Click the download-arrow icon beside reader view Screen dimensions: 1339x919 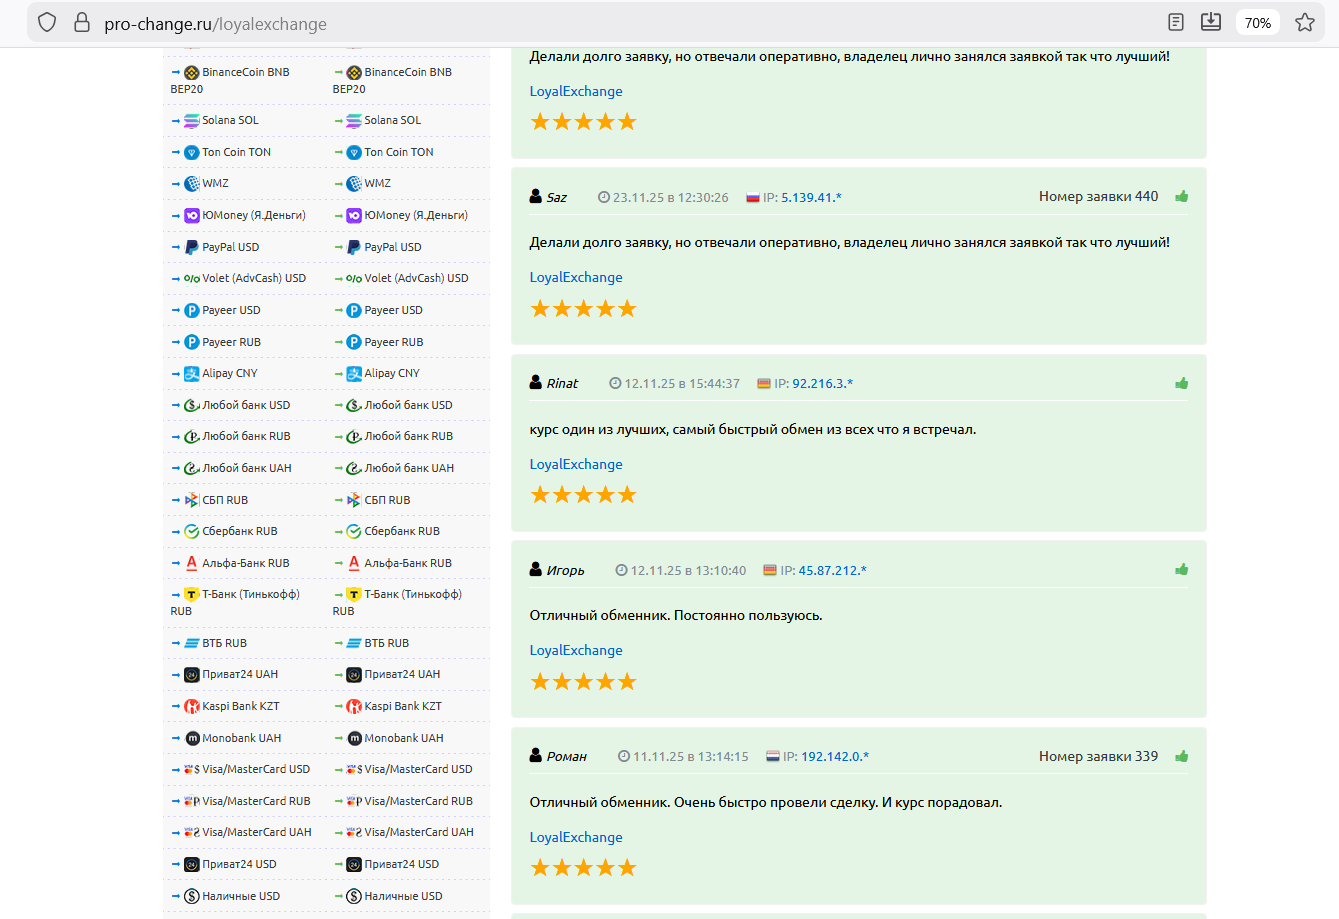1210,22
